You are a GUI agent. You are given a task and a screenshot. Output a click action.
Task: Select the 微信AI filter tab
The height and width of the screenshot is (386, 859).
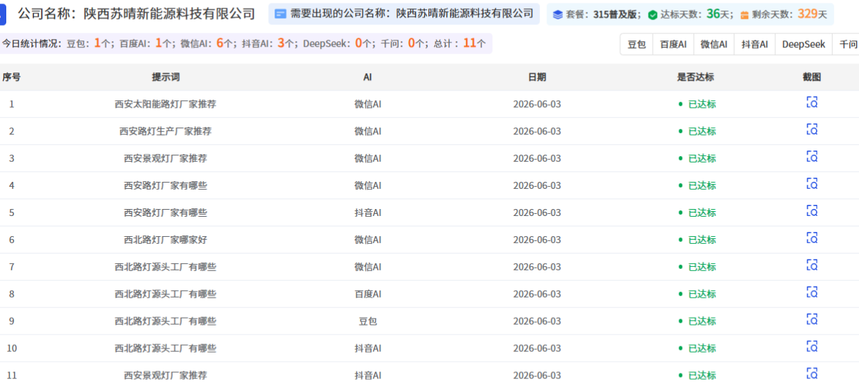(x=714, y=44)
